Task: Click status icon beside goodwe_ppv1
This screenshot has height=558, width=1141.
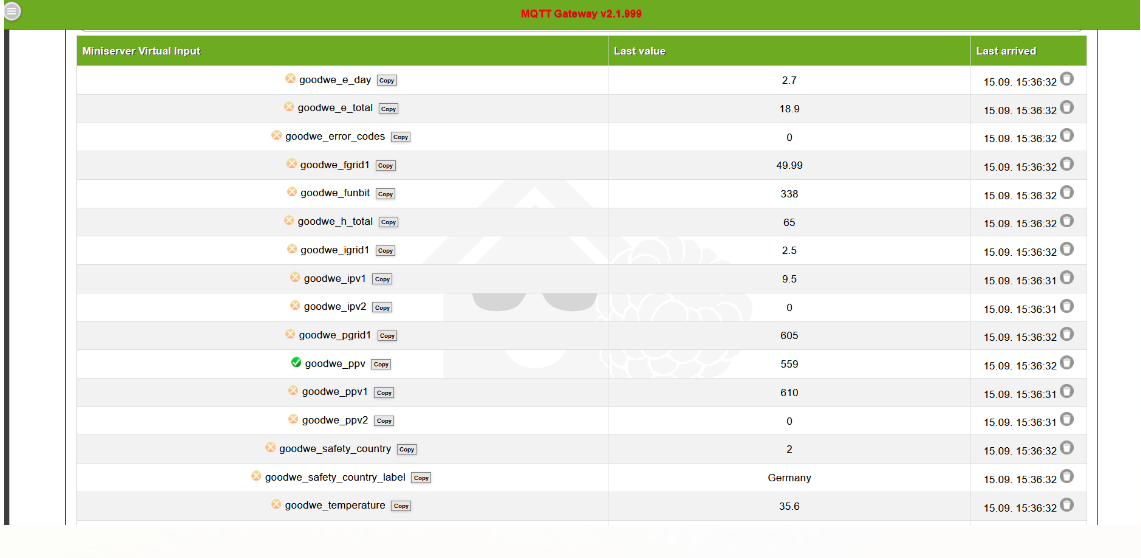Action: tap(293, 391)
